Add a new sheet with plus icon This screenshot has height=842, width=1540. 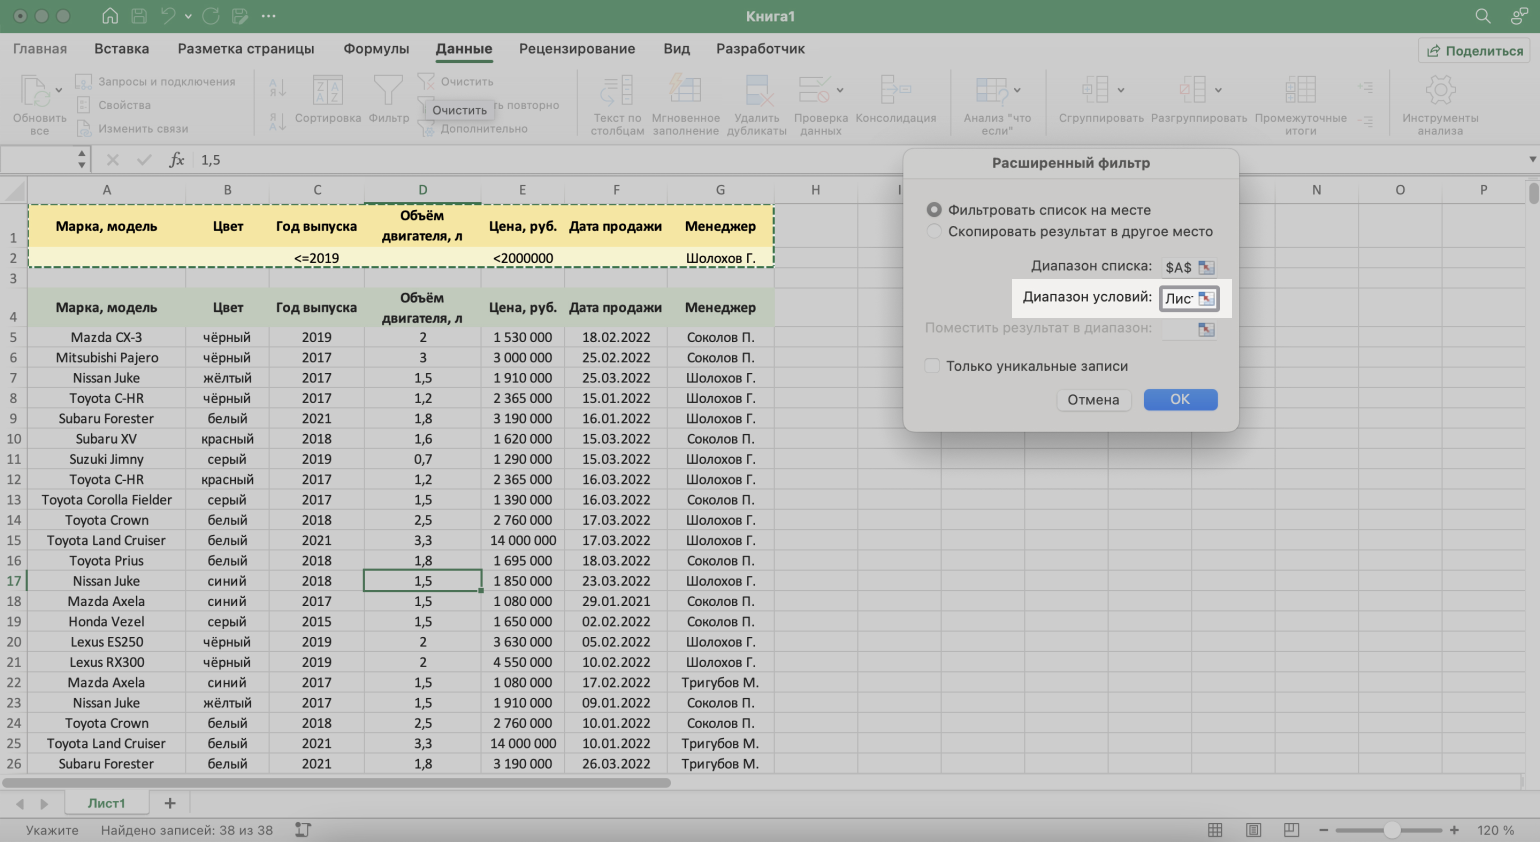pyautogui.click(x=170, y=803)
